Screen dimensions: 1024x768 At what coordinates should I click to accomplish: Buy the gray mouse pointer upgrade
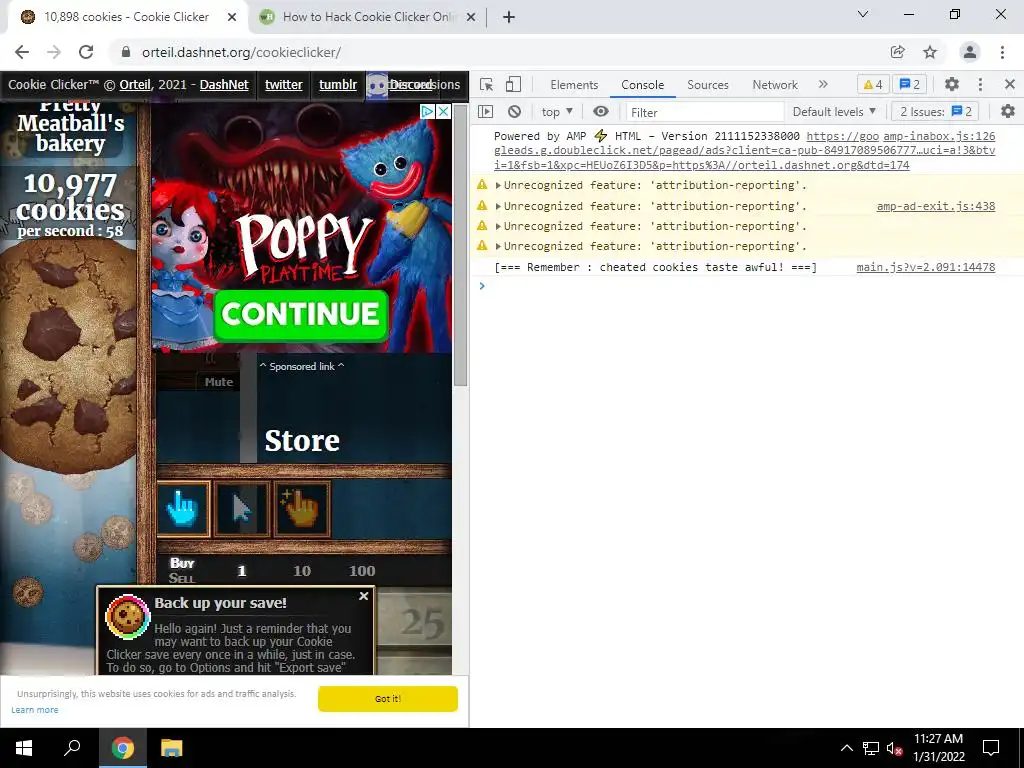pos(242,509)
